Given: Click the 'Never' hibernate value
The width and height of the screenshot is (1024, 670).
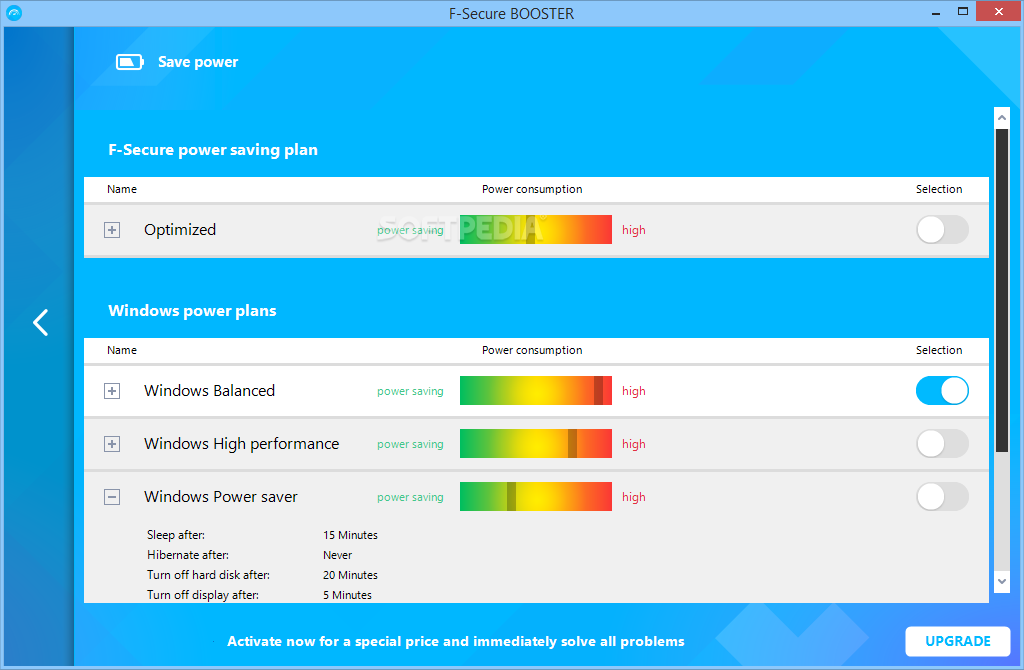Looking at the screenshot, I should pos(337,555).
